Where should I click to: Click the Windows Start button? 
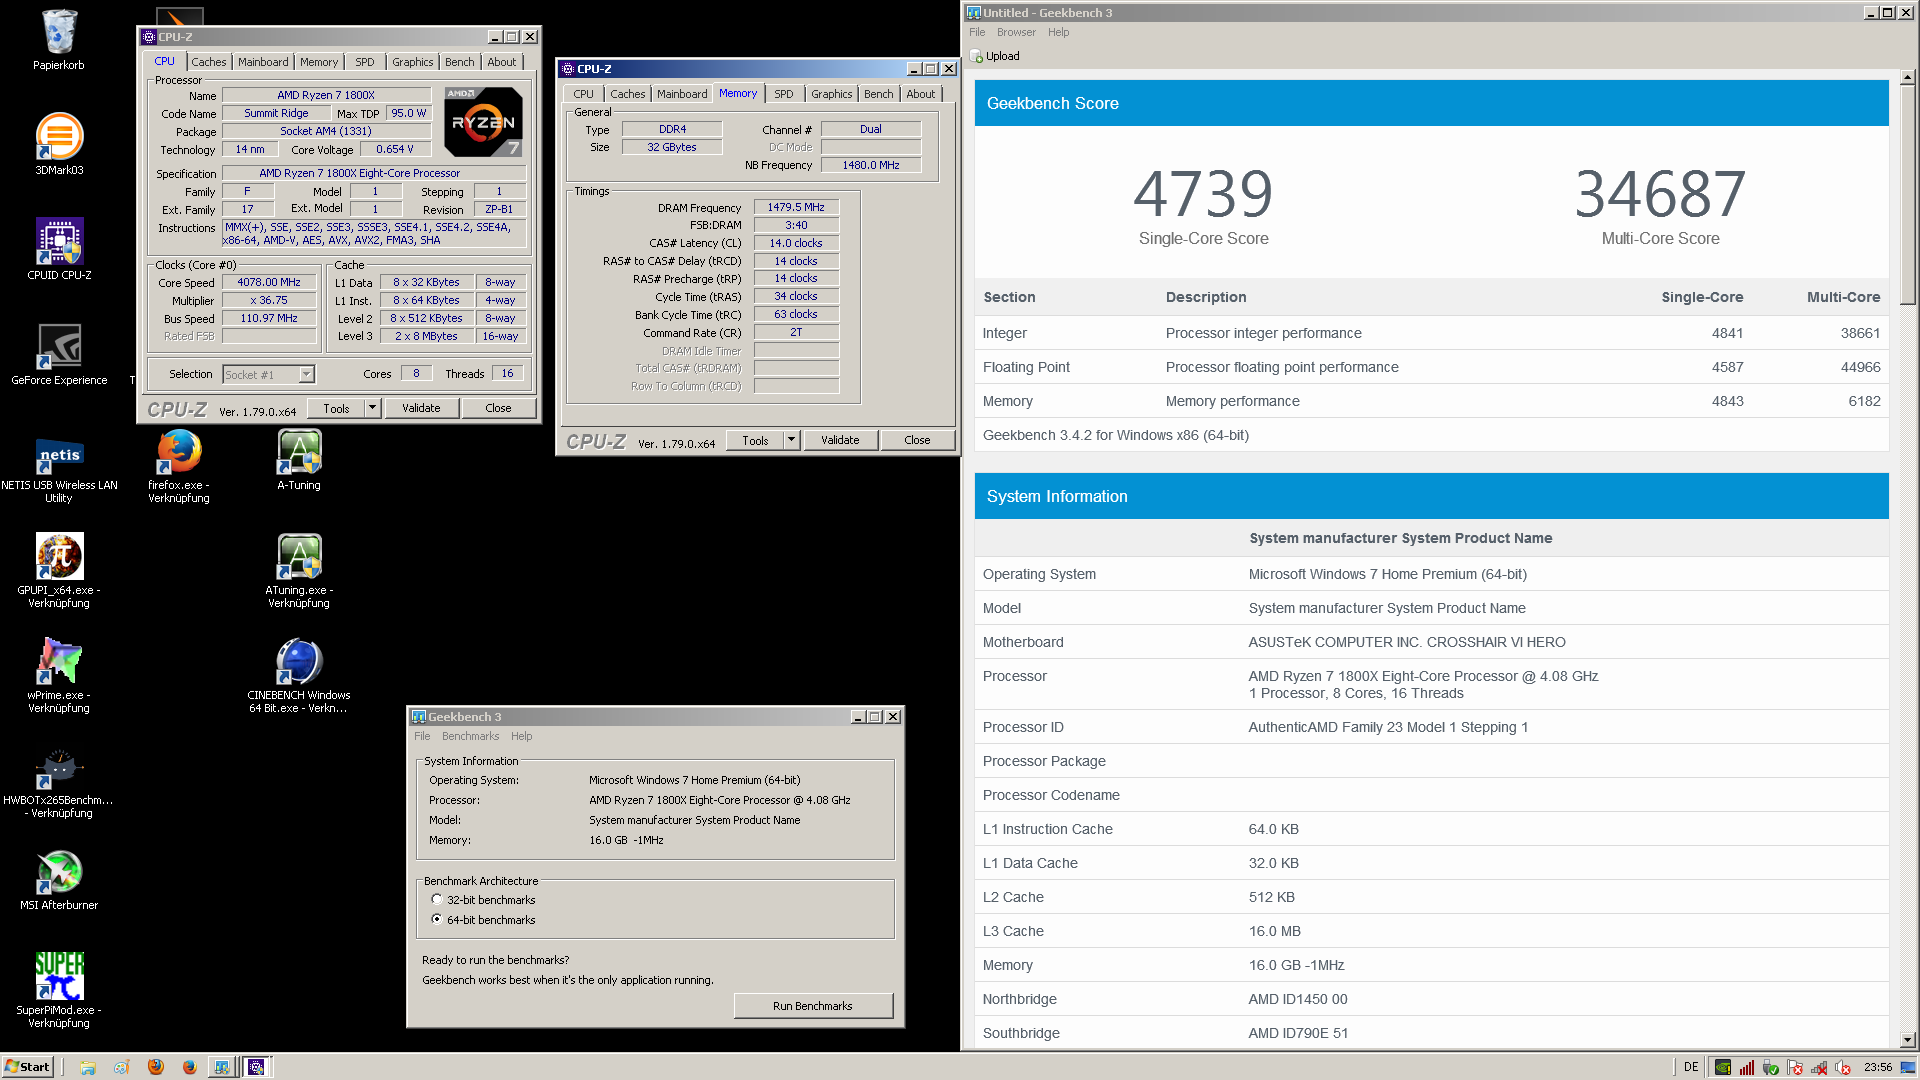27,1067
